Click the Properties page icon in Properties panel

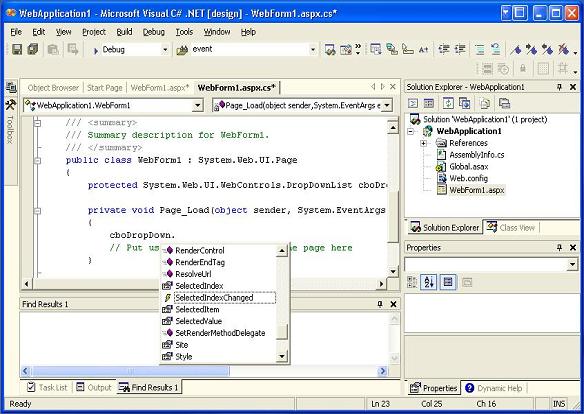point(448,282)
